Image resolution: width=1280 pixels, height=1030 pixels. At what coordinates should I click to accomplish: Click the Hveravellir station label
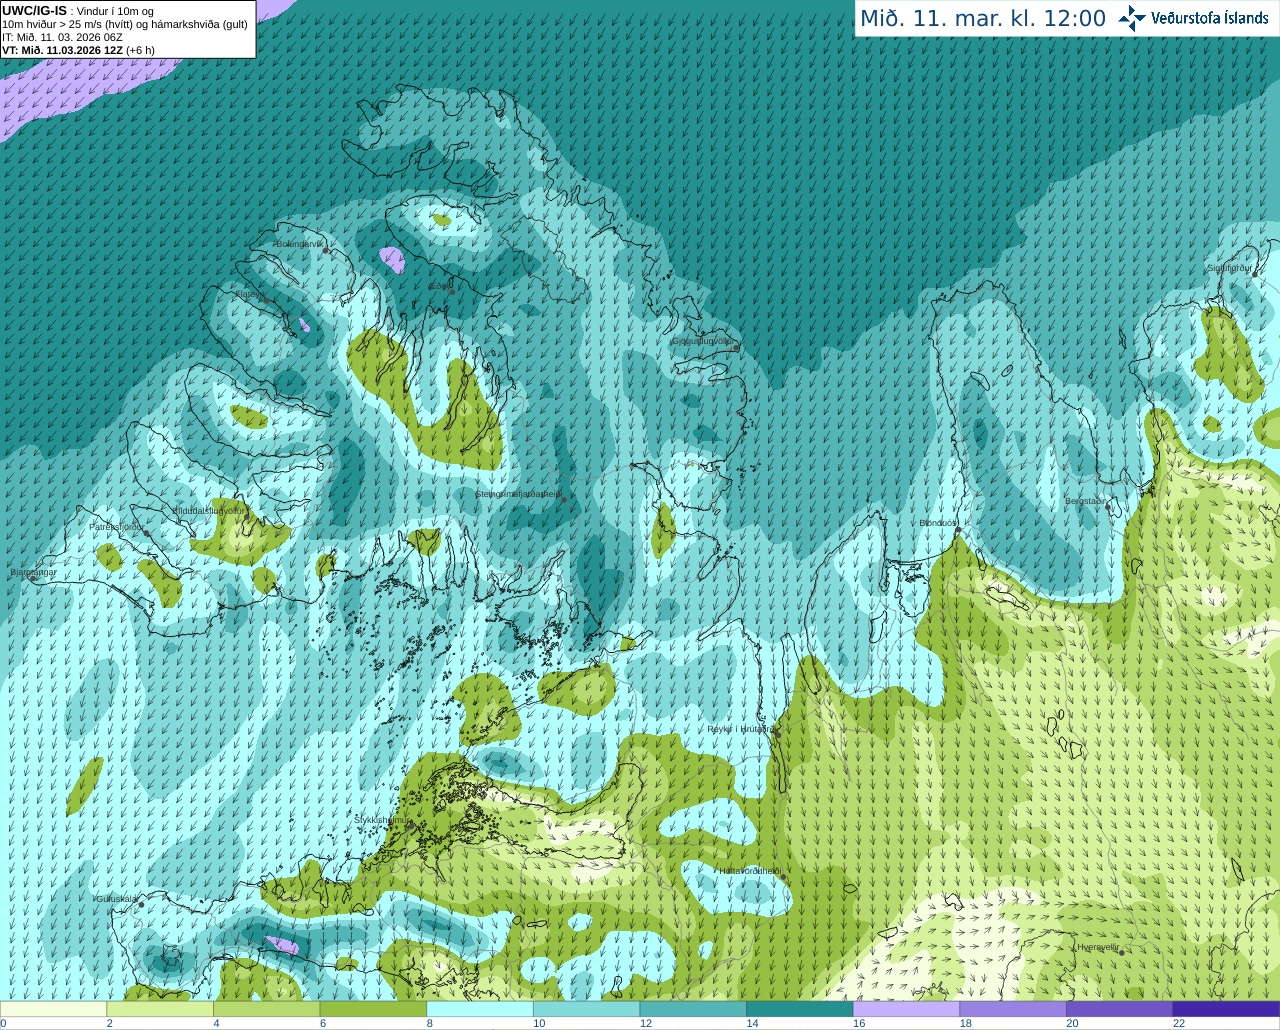1097,947
